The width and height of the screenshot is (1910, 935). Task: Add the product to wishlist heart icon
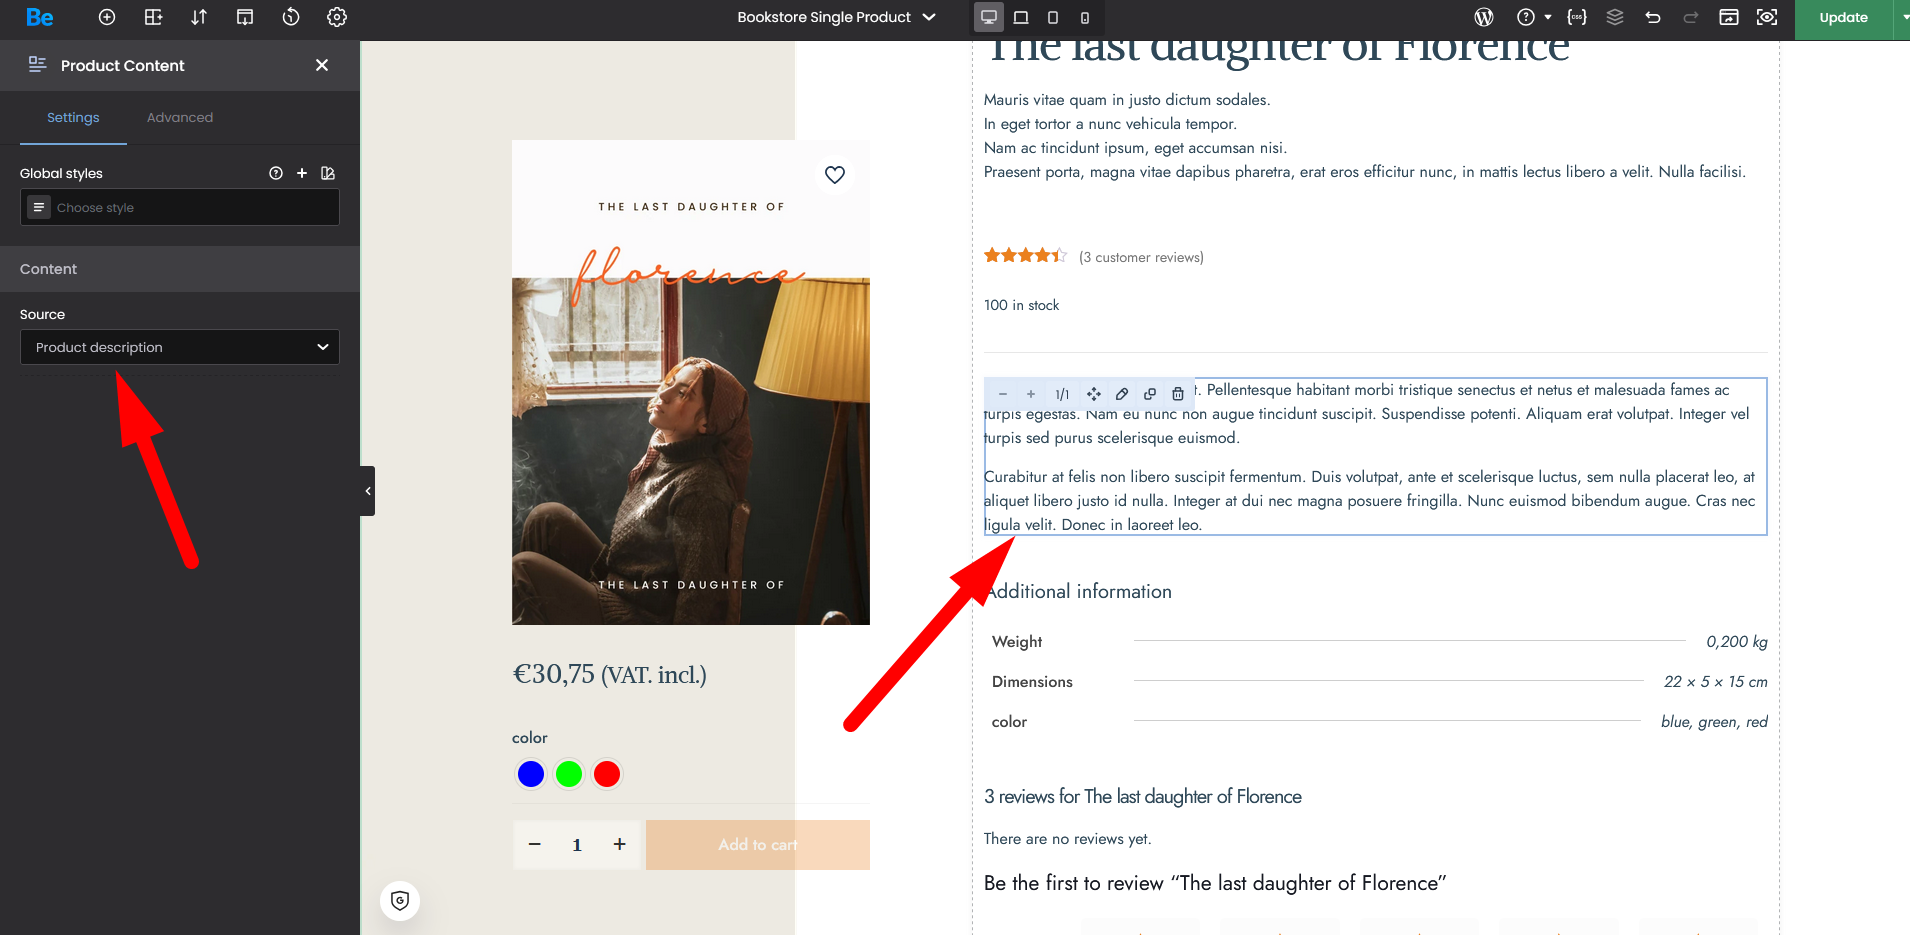(835, 175)
